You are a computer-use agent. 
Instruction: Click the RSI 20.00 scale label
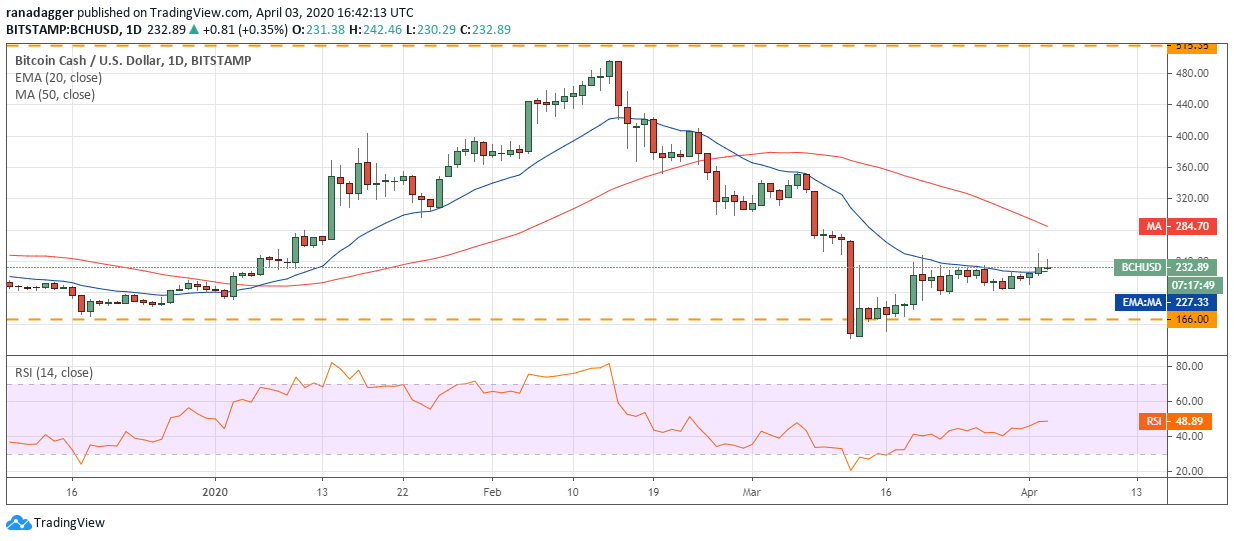click(x=1190, y=471)
